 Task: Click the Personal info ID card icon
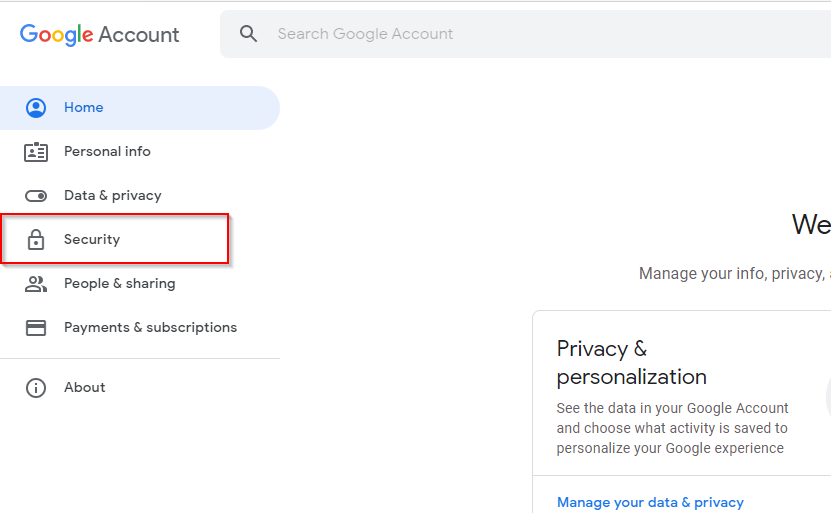36,152
